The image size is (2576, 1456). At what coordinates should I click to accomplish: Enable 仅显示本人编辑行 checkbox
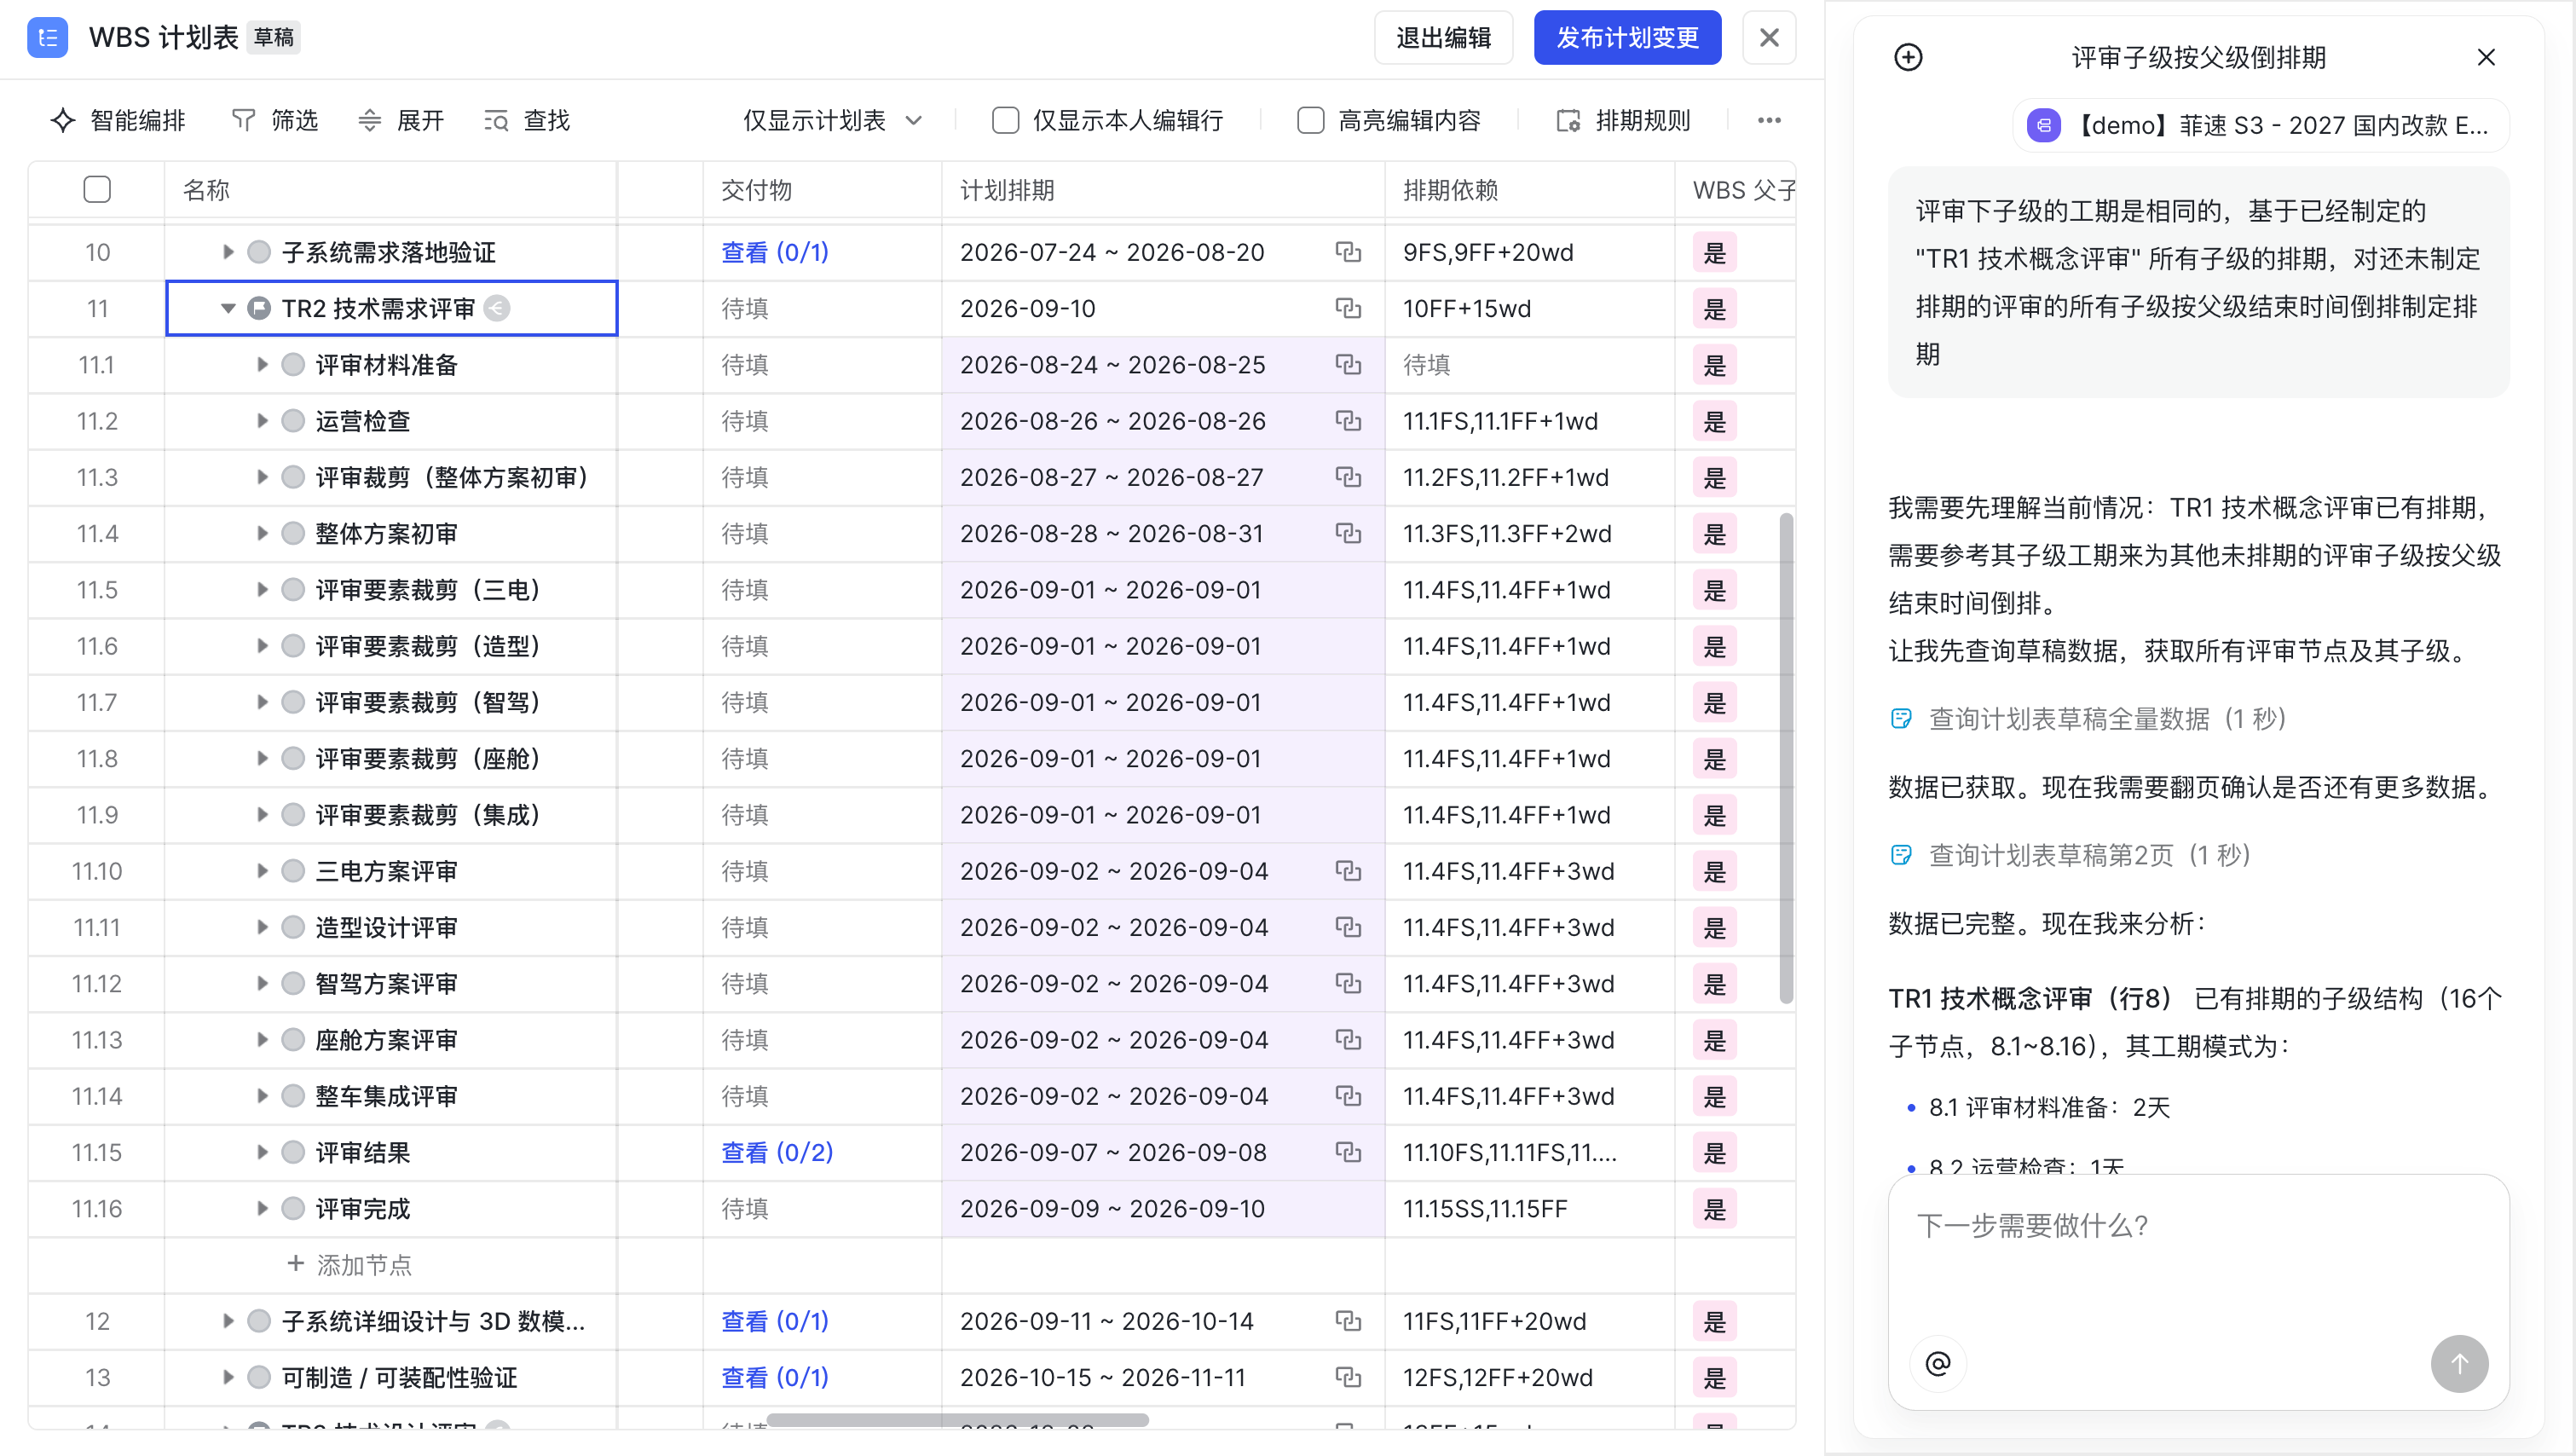click(1005, 121)
